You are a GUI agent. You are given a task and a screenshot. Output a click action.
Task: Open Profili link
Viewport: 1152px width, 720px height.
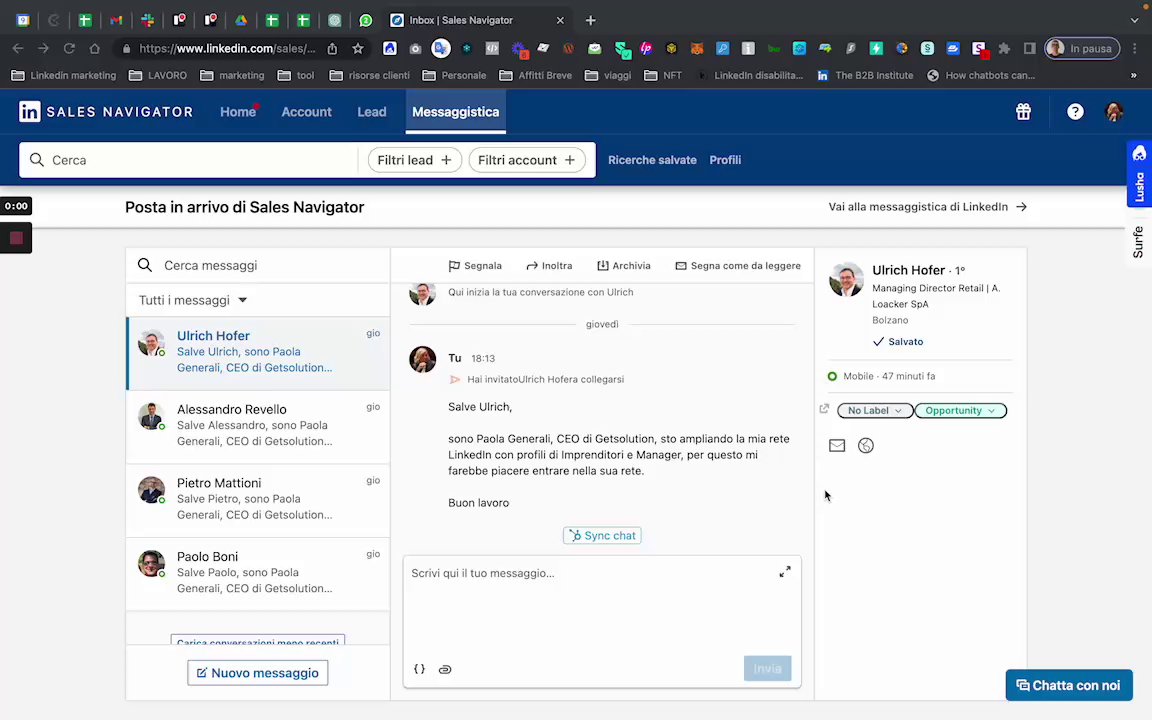(x=725, y=160)
